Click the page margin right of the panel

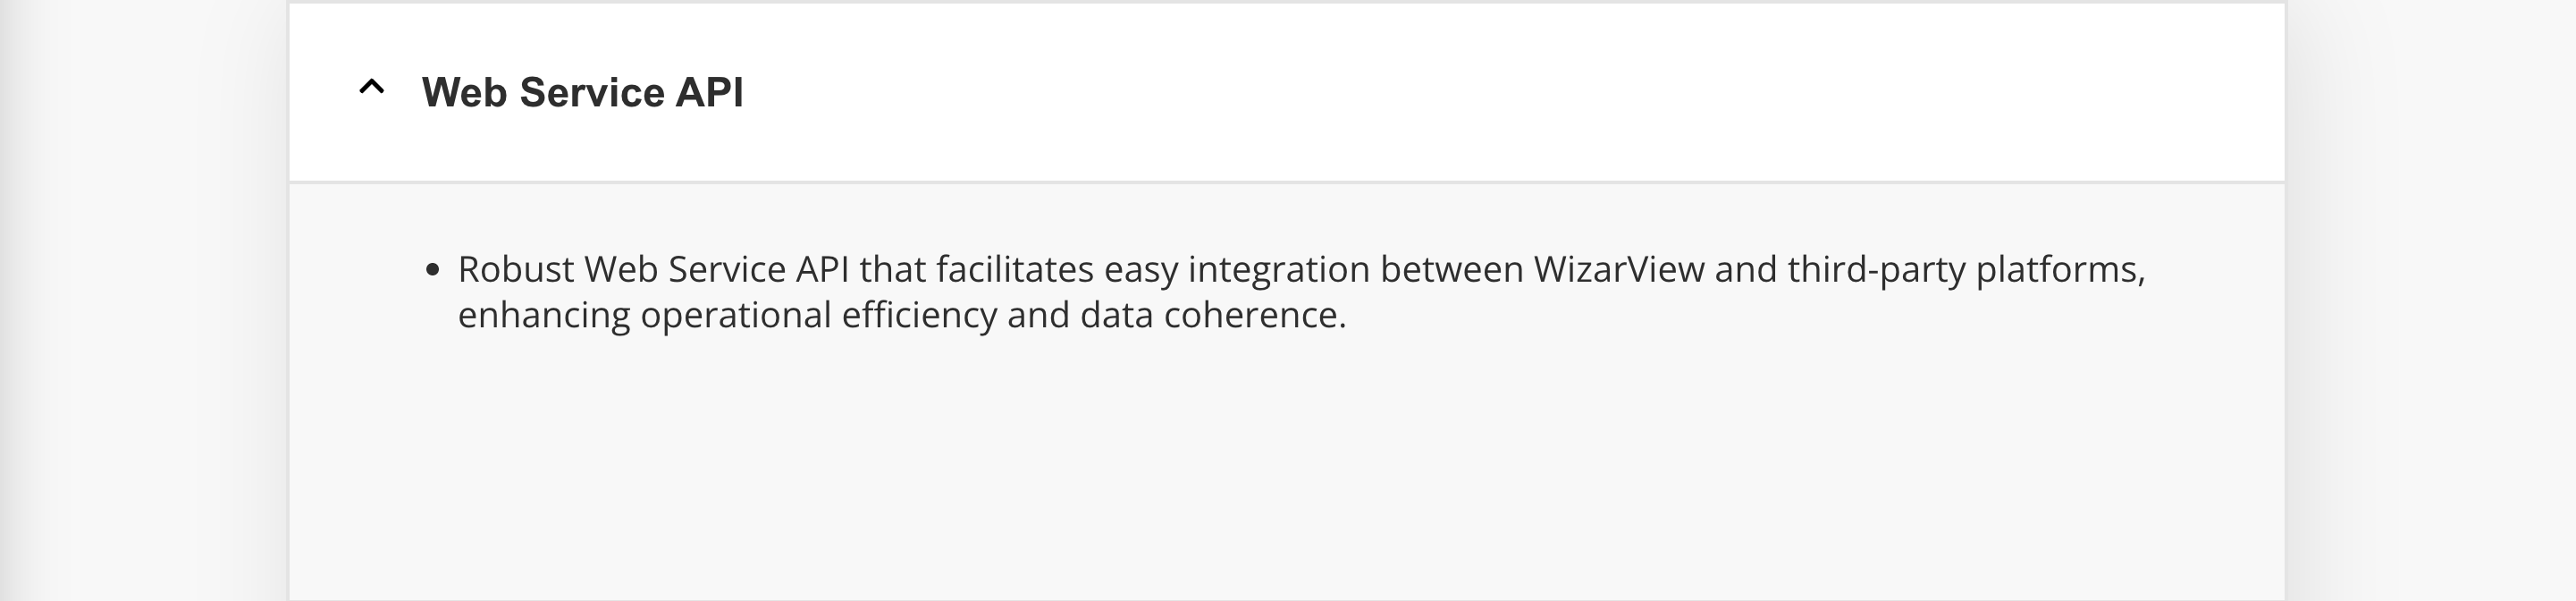point(2430,300)
